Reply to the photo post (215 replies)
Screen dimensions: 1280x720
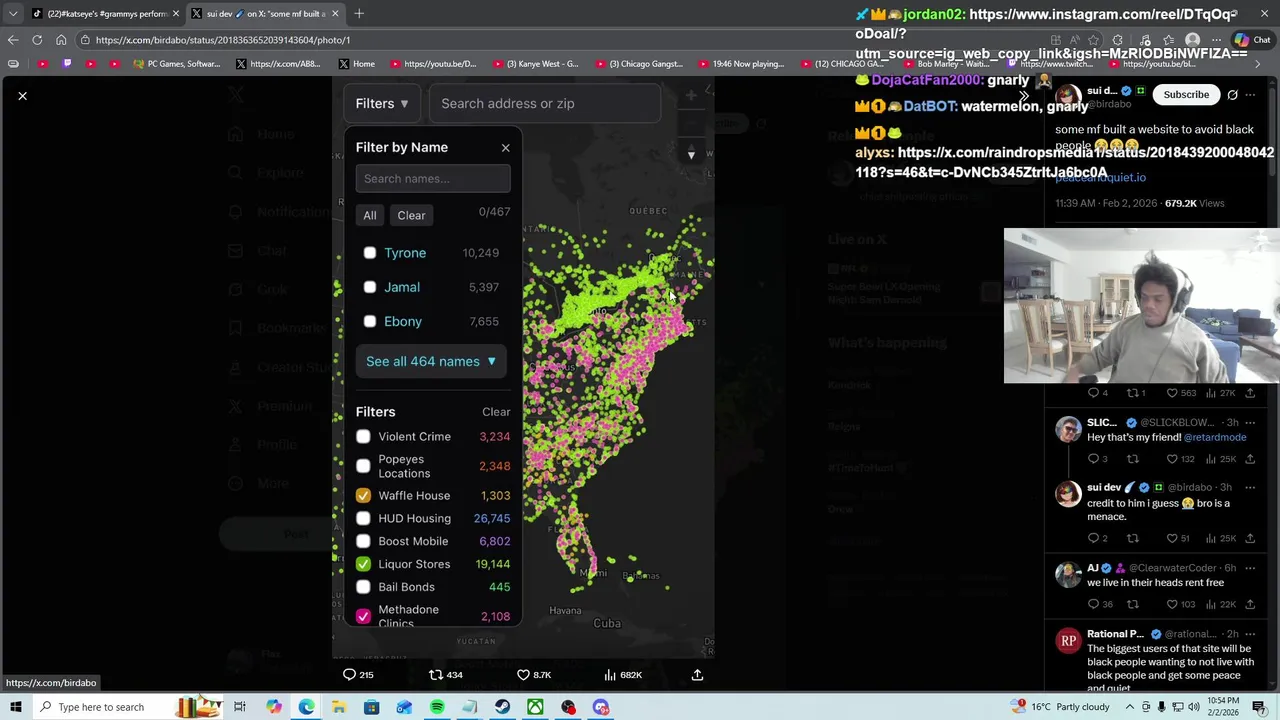click(x=358, y=675)
